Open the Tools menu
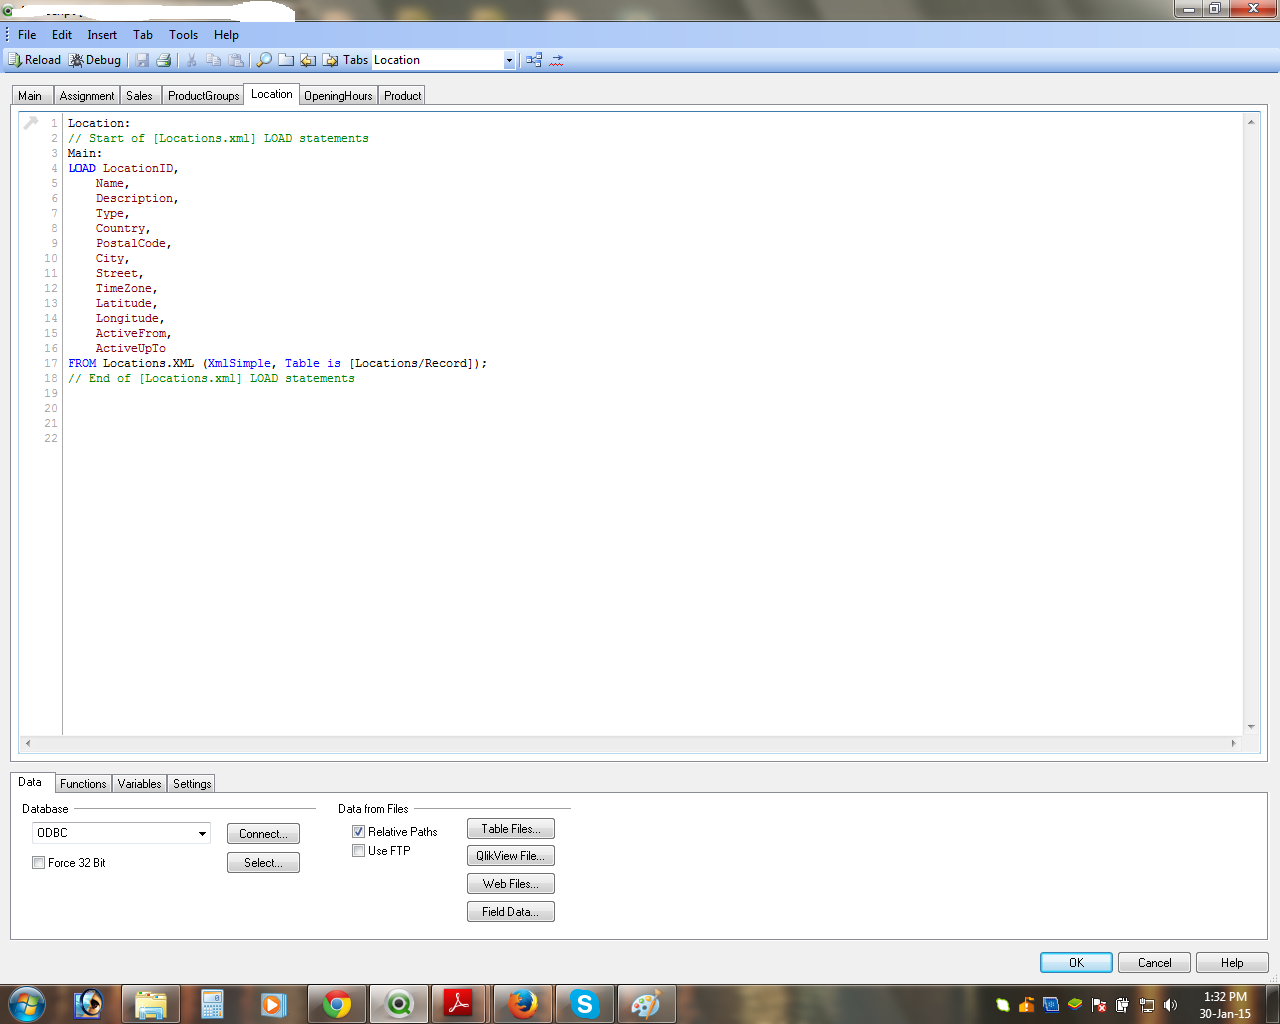Screen dimensions: 1280x1024 coord(184,35)
